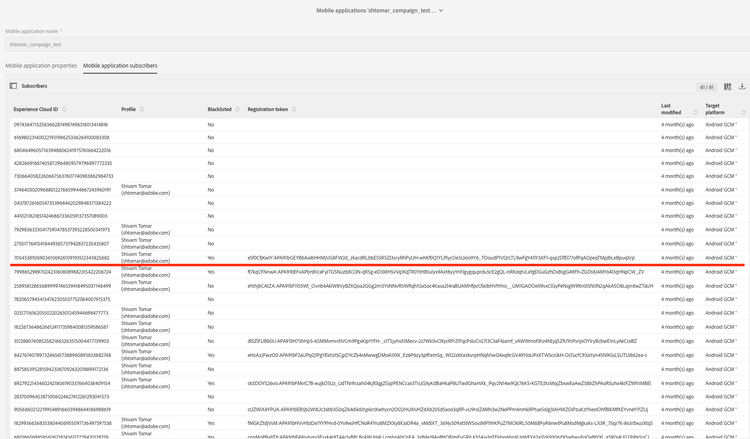Select the subscriber ID starting with 6169

(62, 138)
